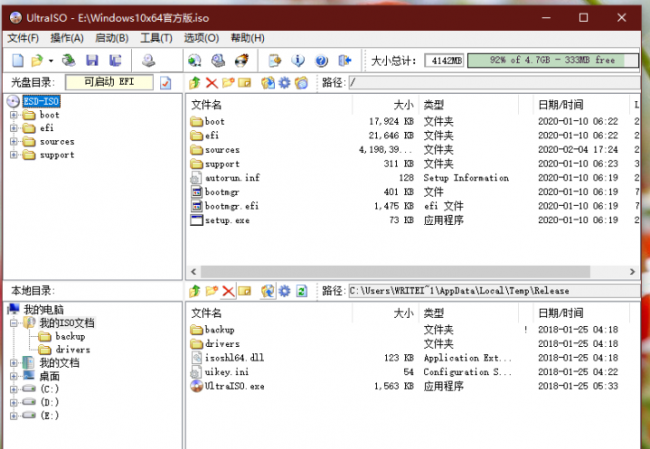Viewport: 650px width, 449px height.
Task: Click the Open CD/DVD disc toolbar icon
Action: pos(69,61)
